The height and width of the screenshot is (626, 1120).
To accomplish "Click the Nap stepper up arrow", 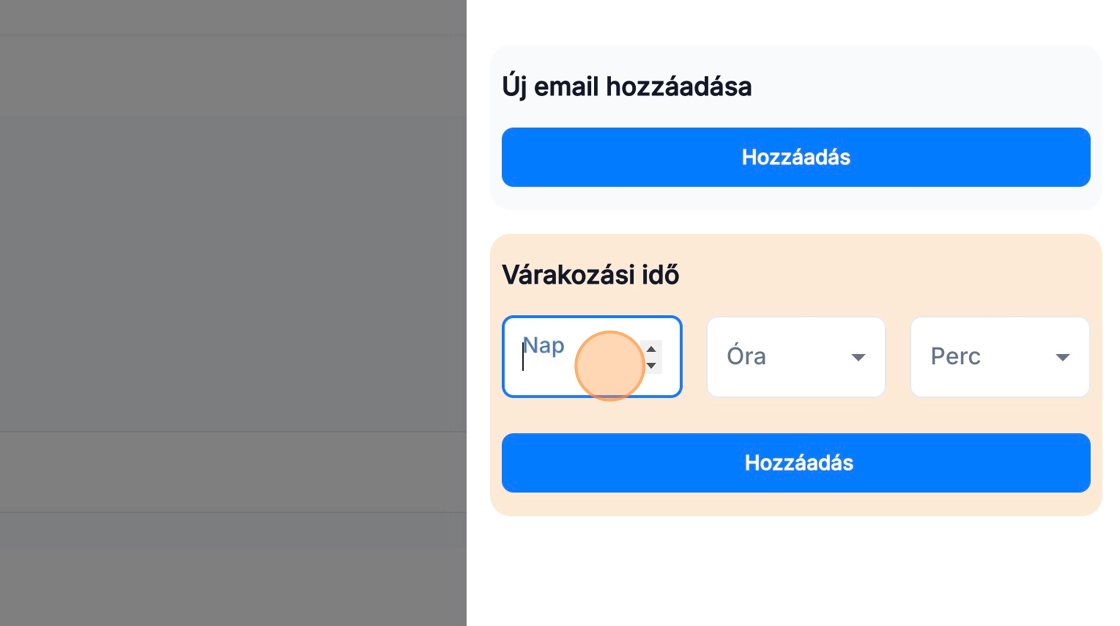I will (651, 349).
